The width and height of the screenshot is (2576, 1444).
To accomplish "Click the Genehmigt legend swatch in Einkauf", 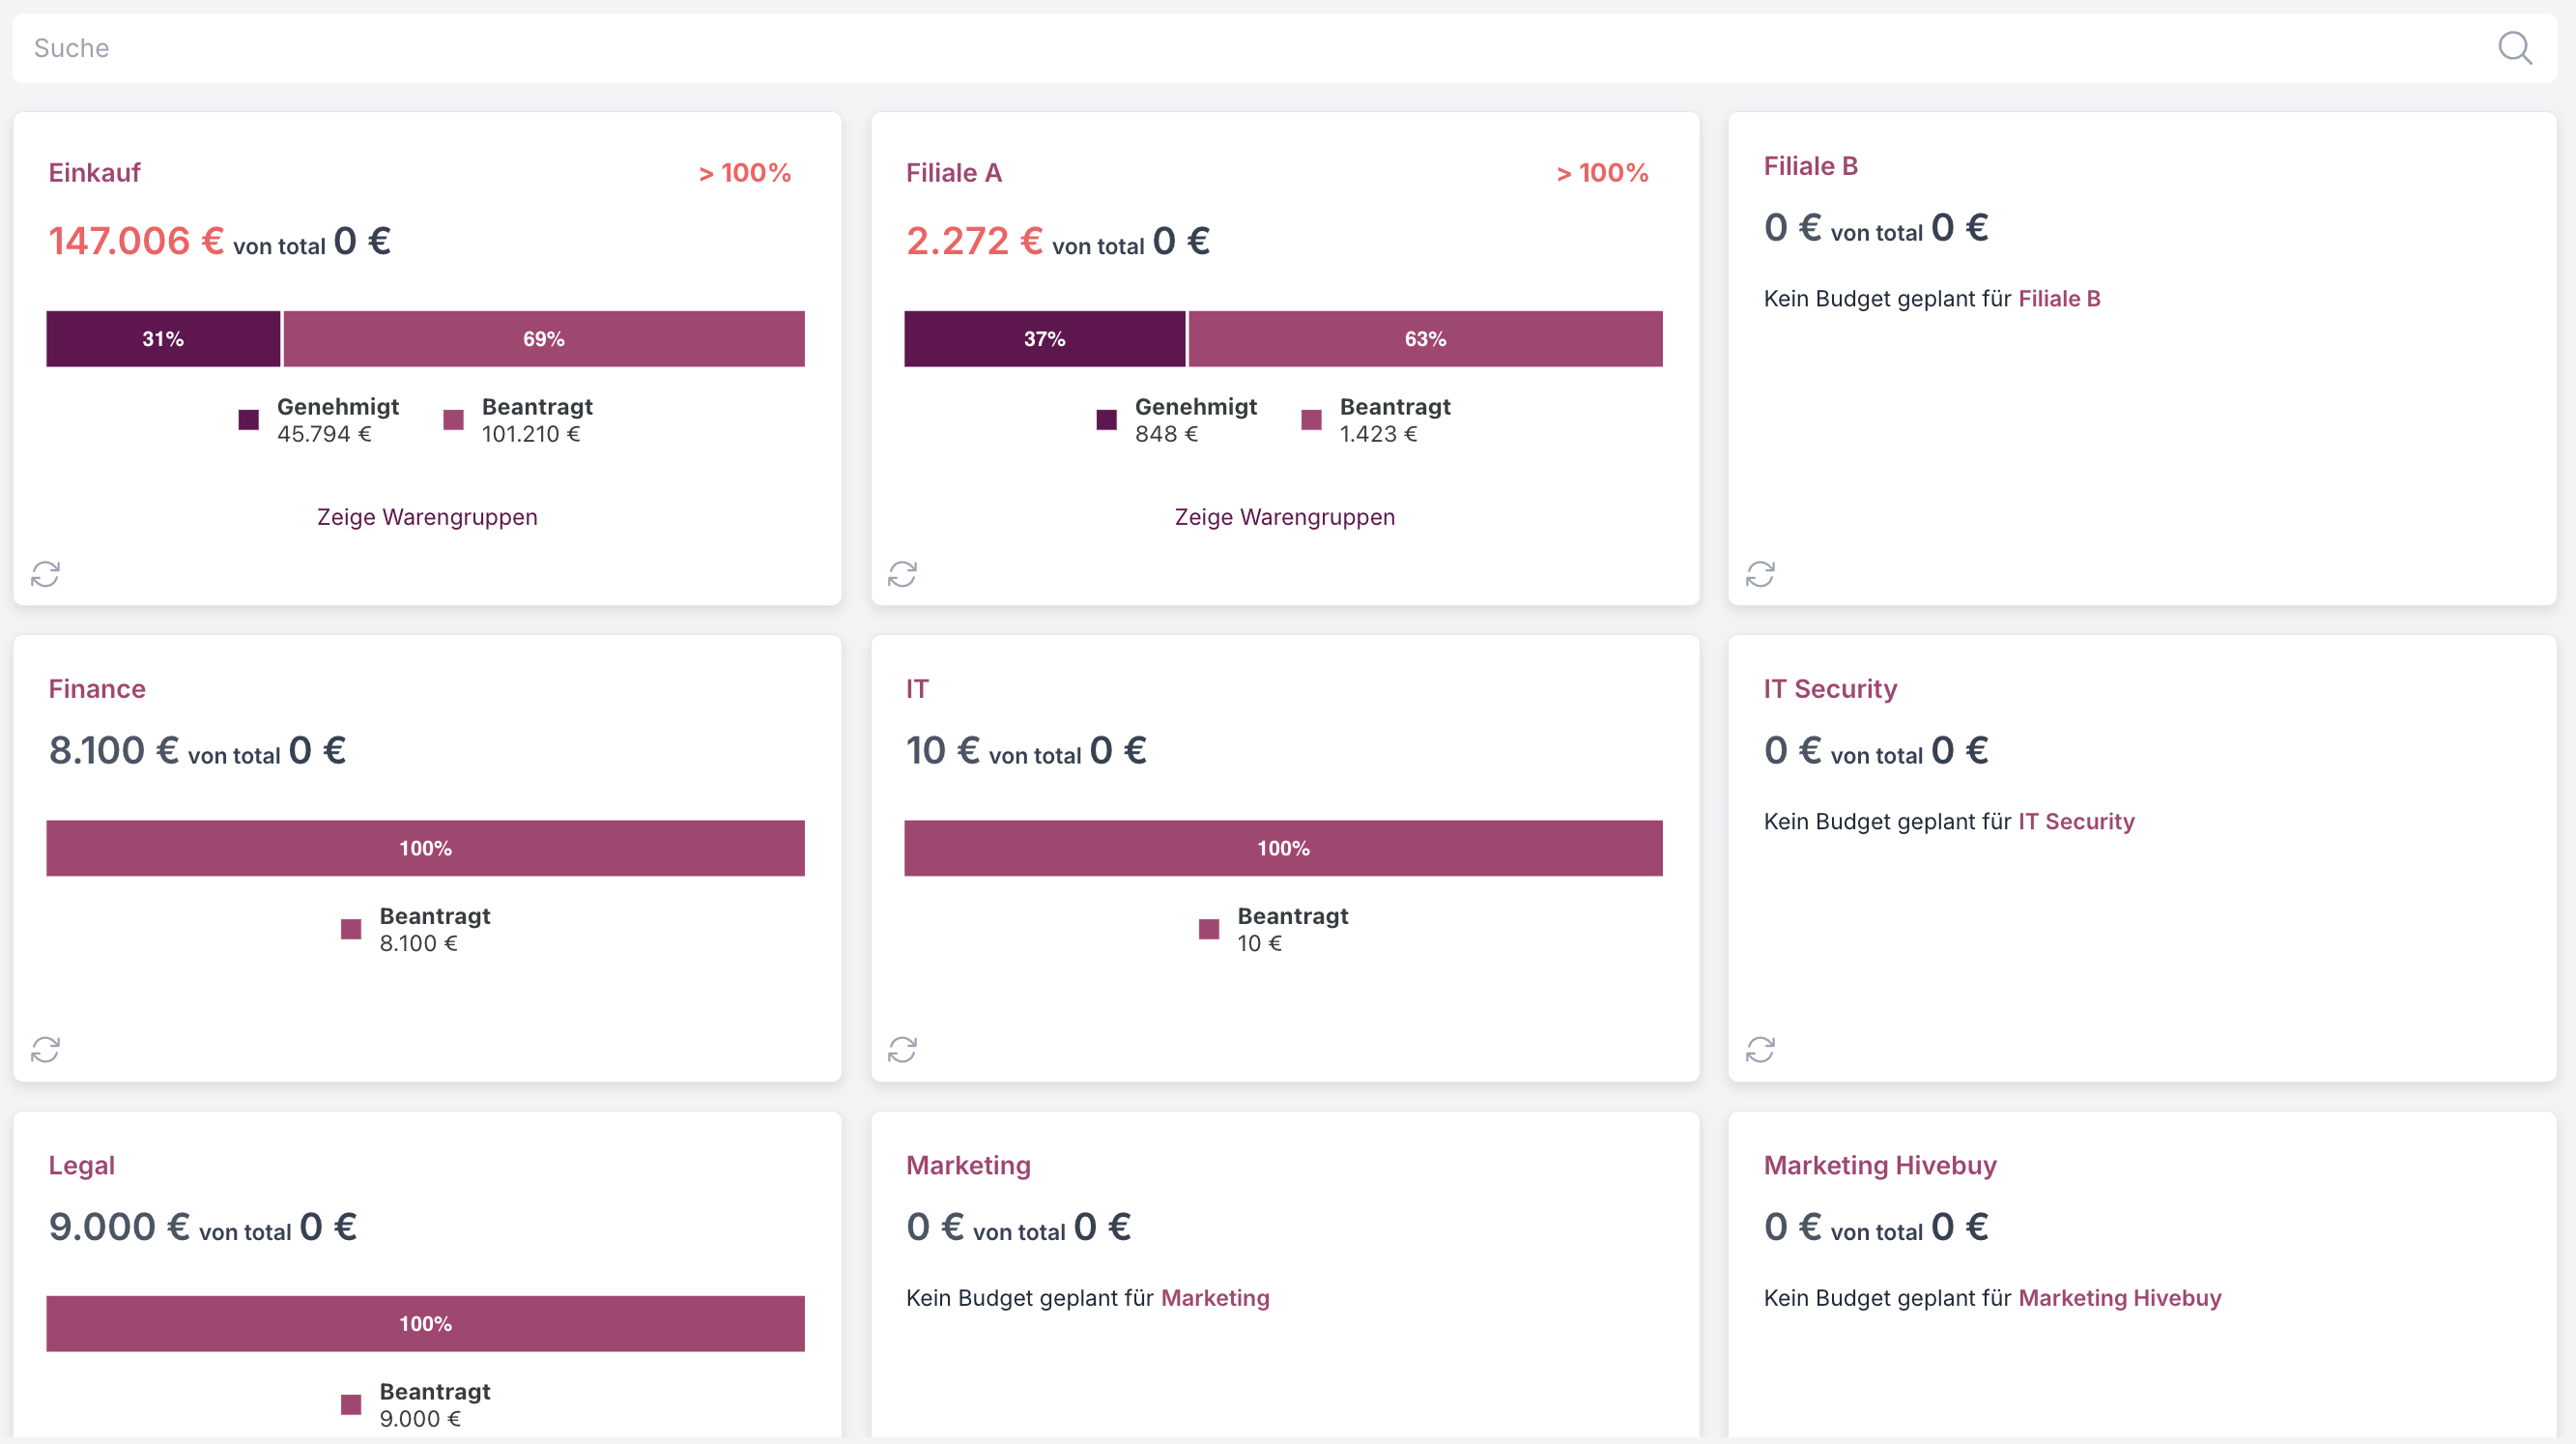I will click(249, 420).
